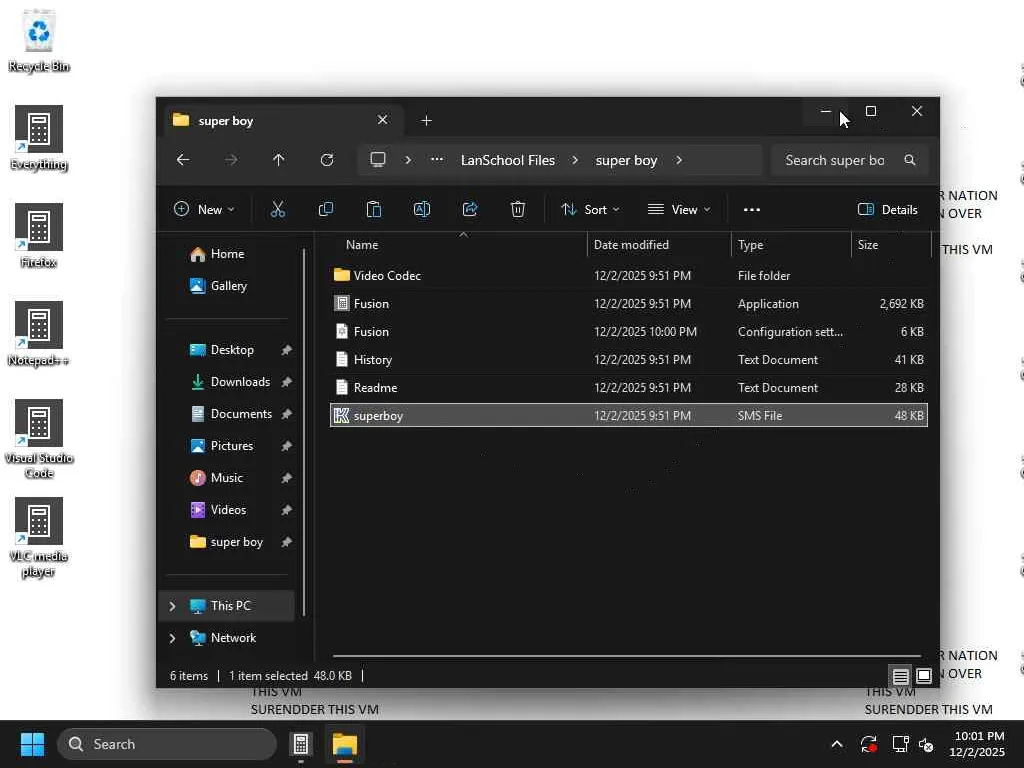Click the muted volume tray icon
This screenshot has height=768, width=1024.
(x=926, y=744)
